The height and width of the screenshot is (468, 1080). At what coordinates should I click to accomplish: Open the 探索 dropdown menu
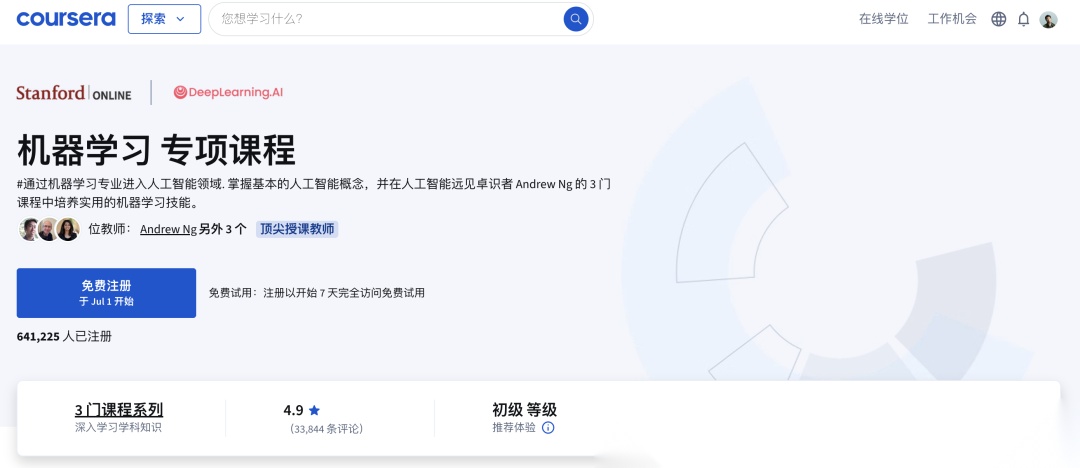[164, 19]
